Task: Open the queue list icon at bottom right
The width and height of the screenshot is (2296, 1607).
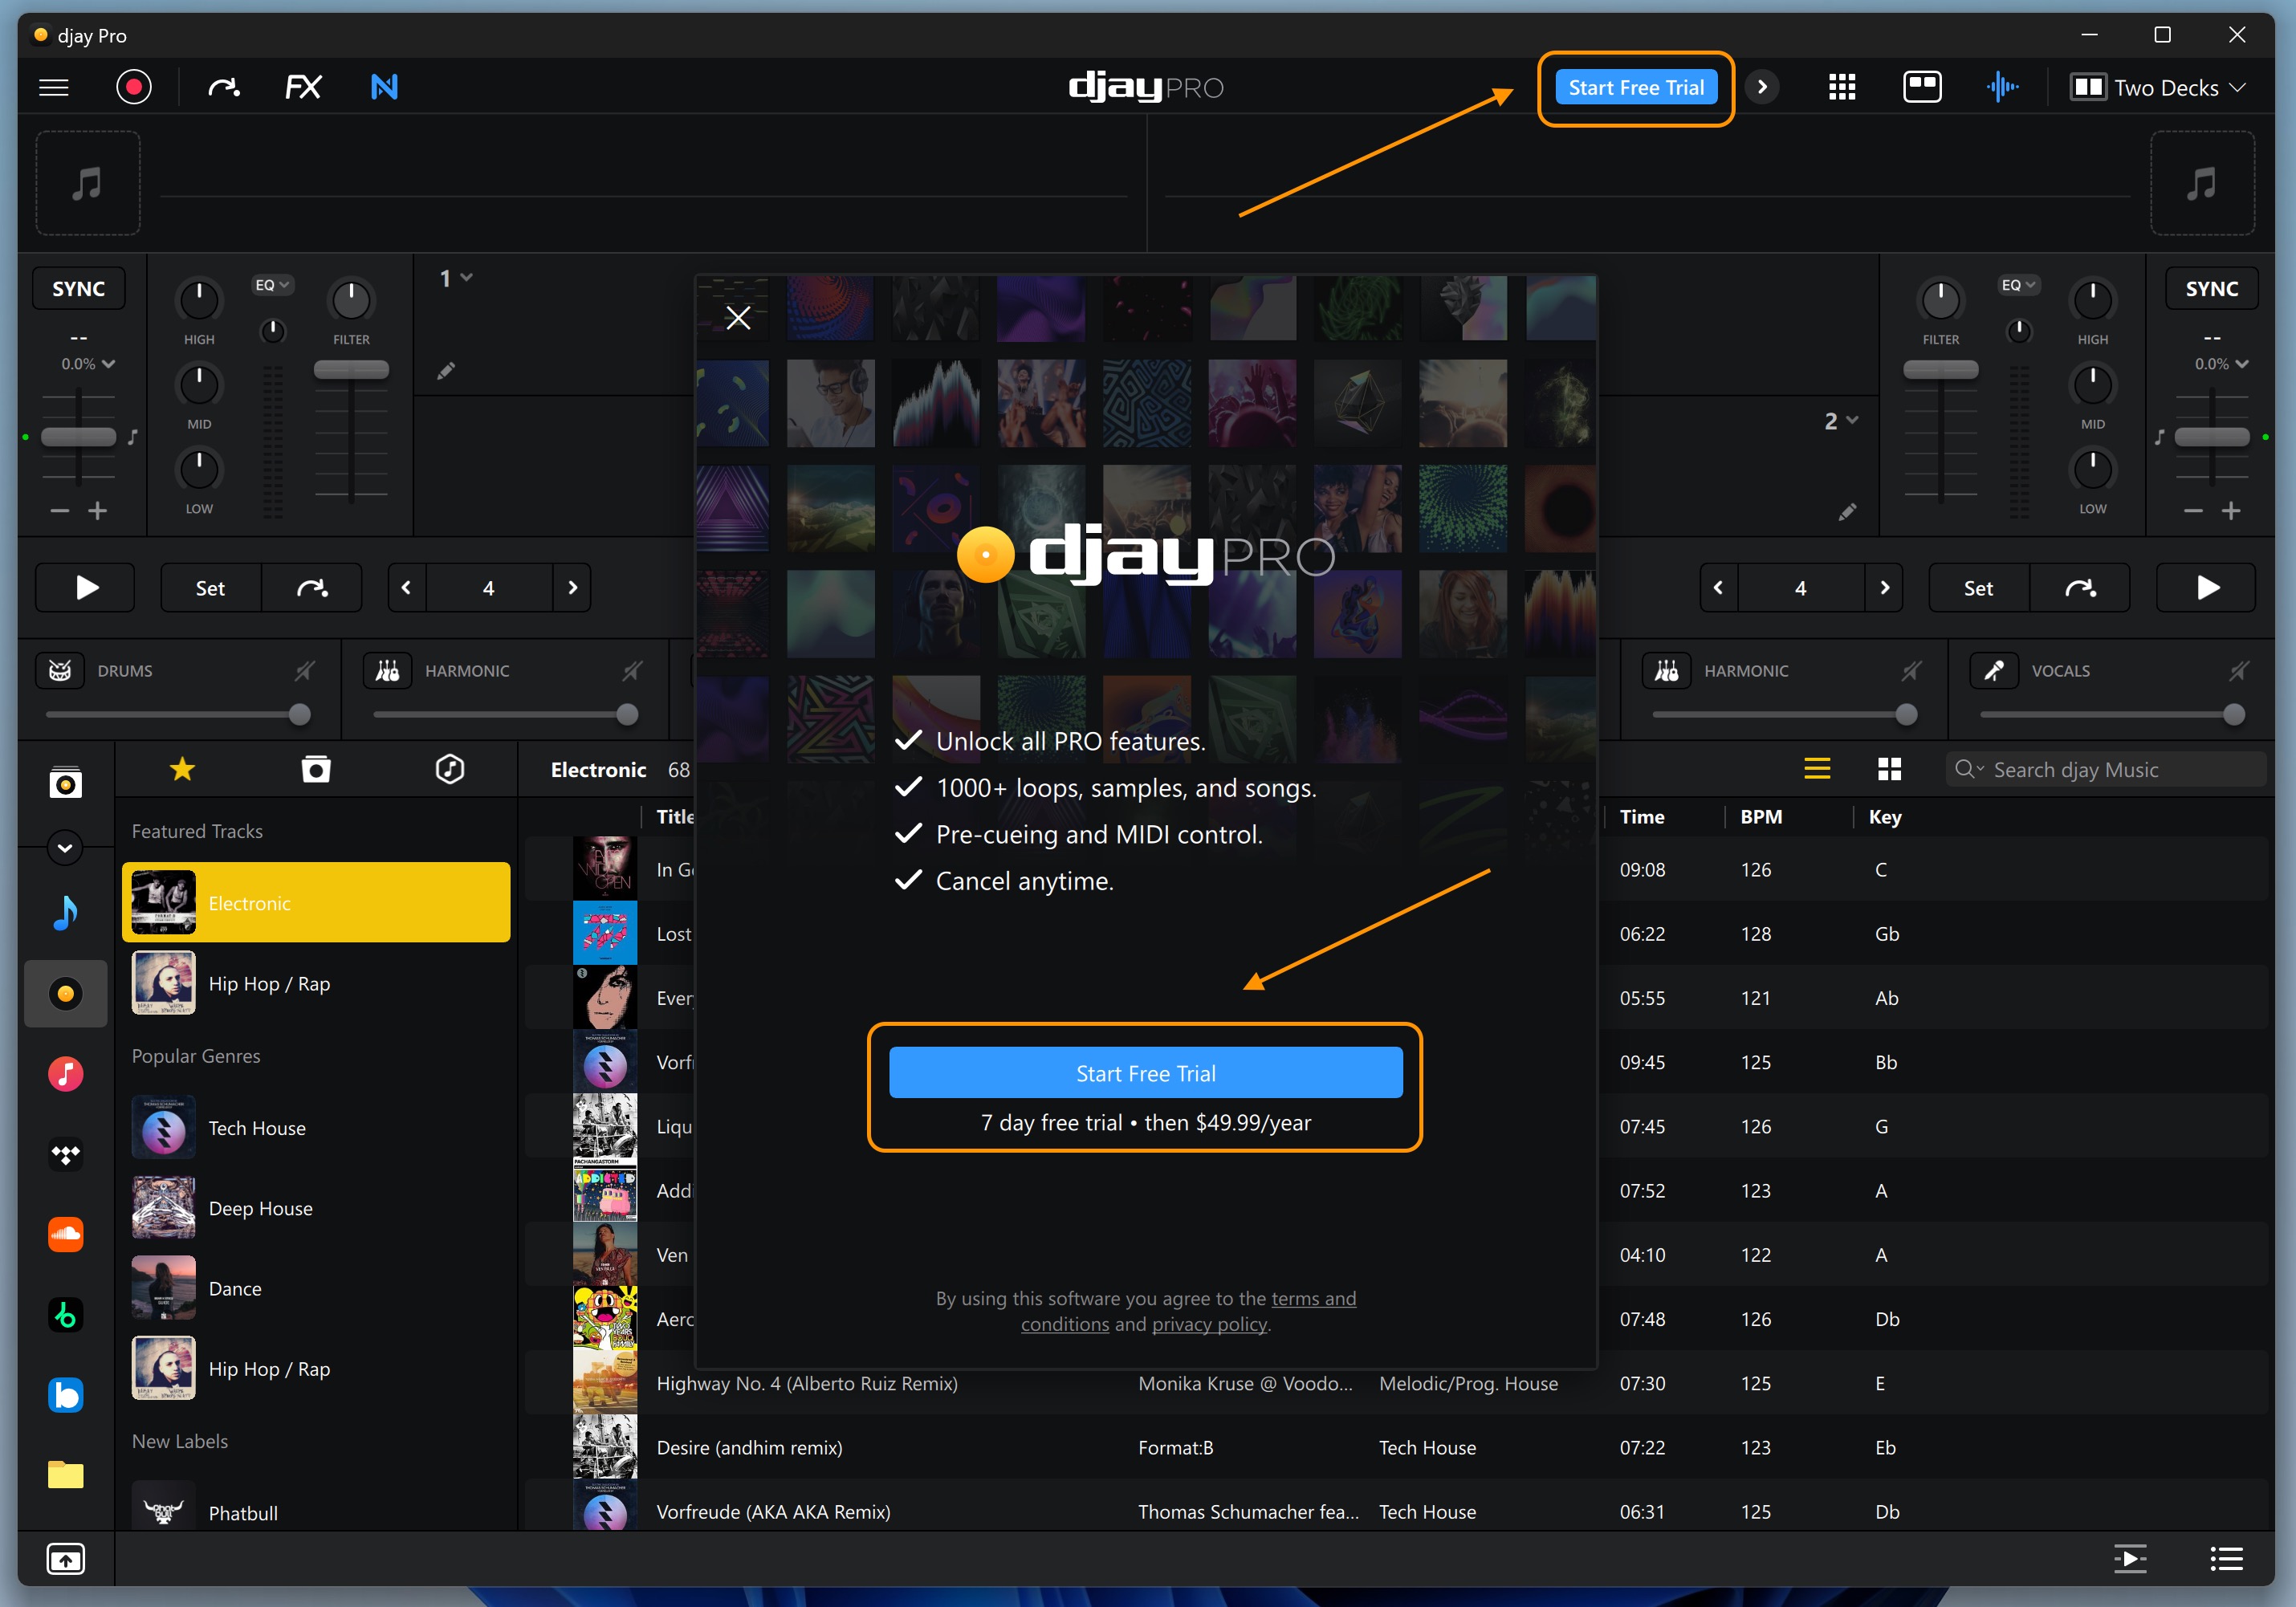Action: pos(2226,1558)
